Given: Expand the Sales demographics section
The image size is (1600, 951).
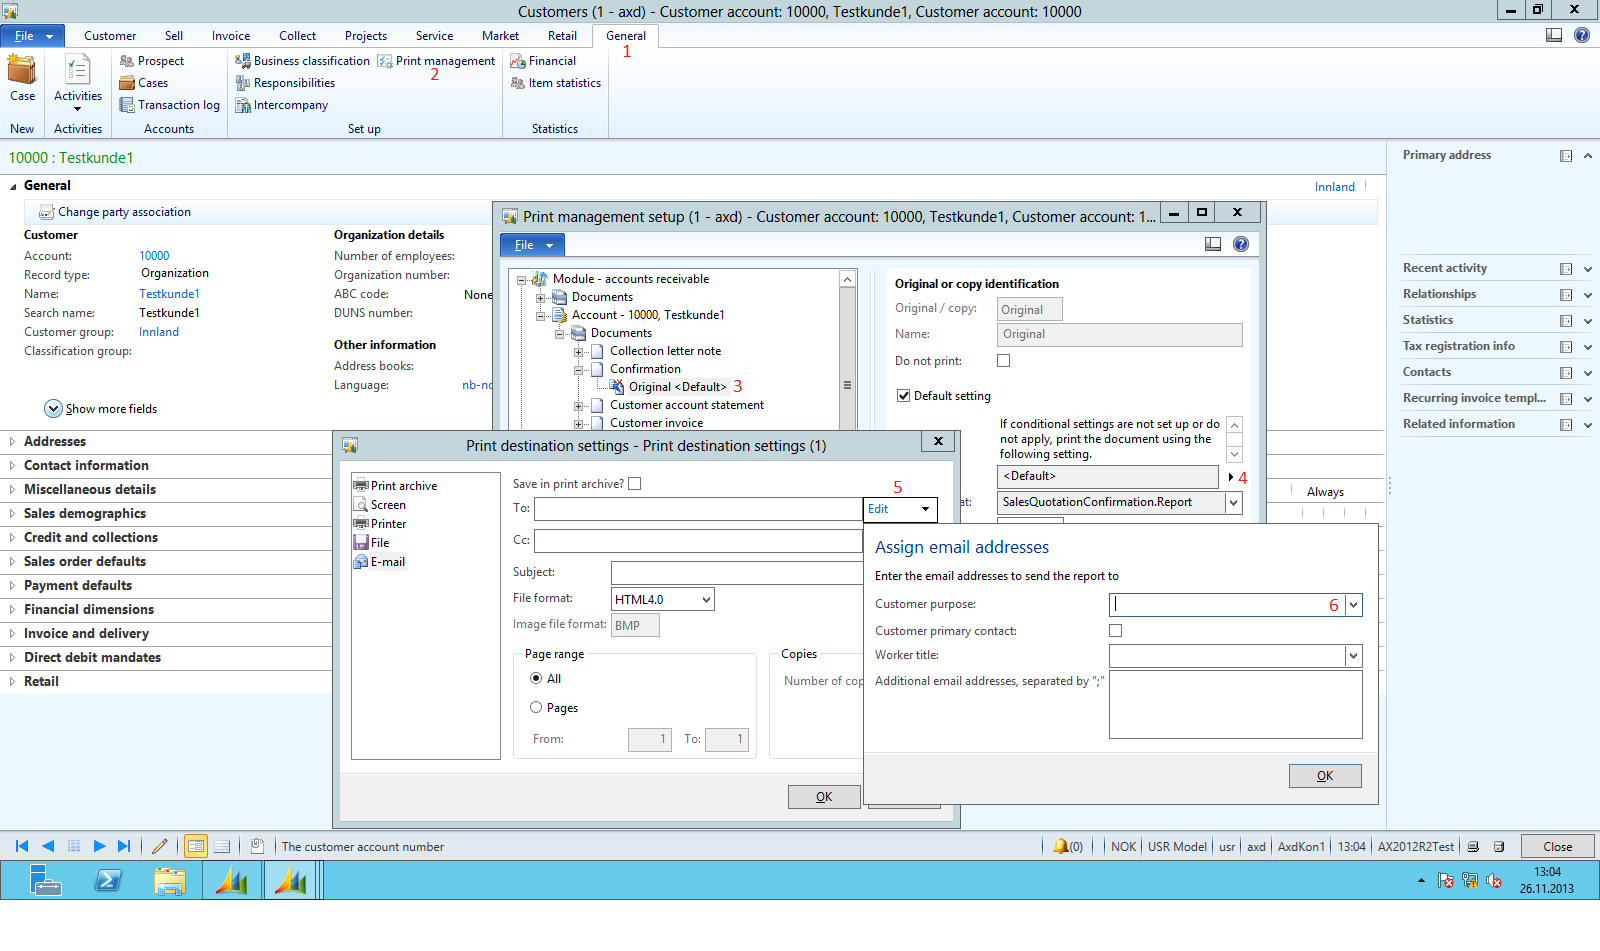Looking at the screenshot, I should (x=85, y=513).
